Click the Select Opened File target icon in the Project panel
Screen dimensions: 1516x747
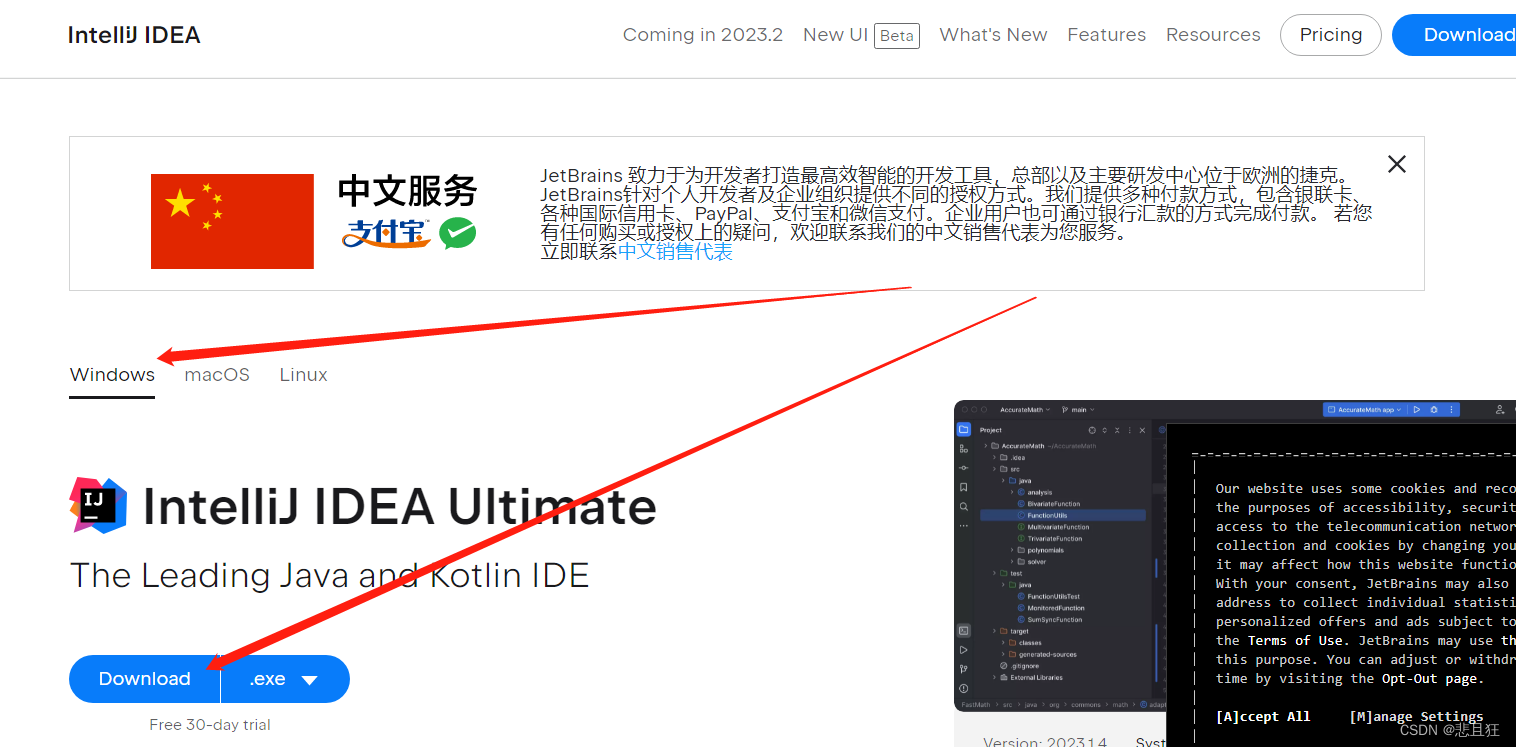[1092, 430]
